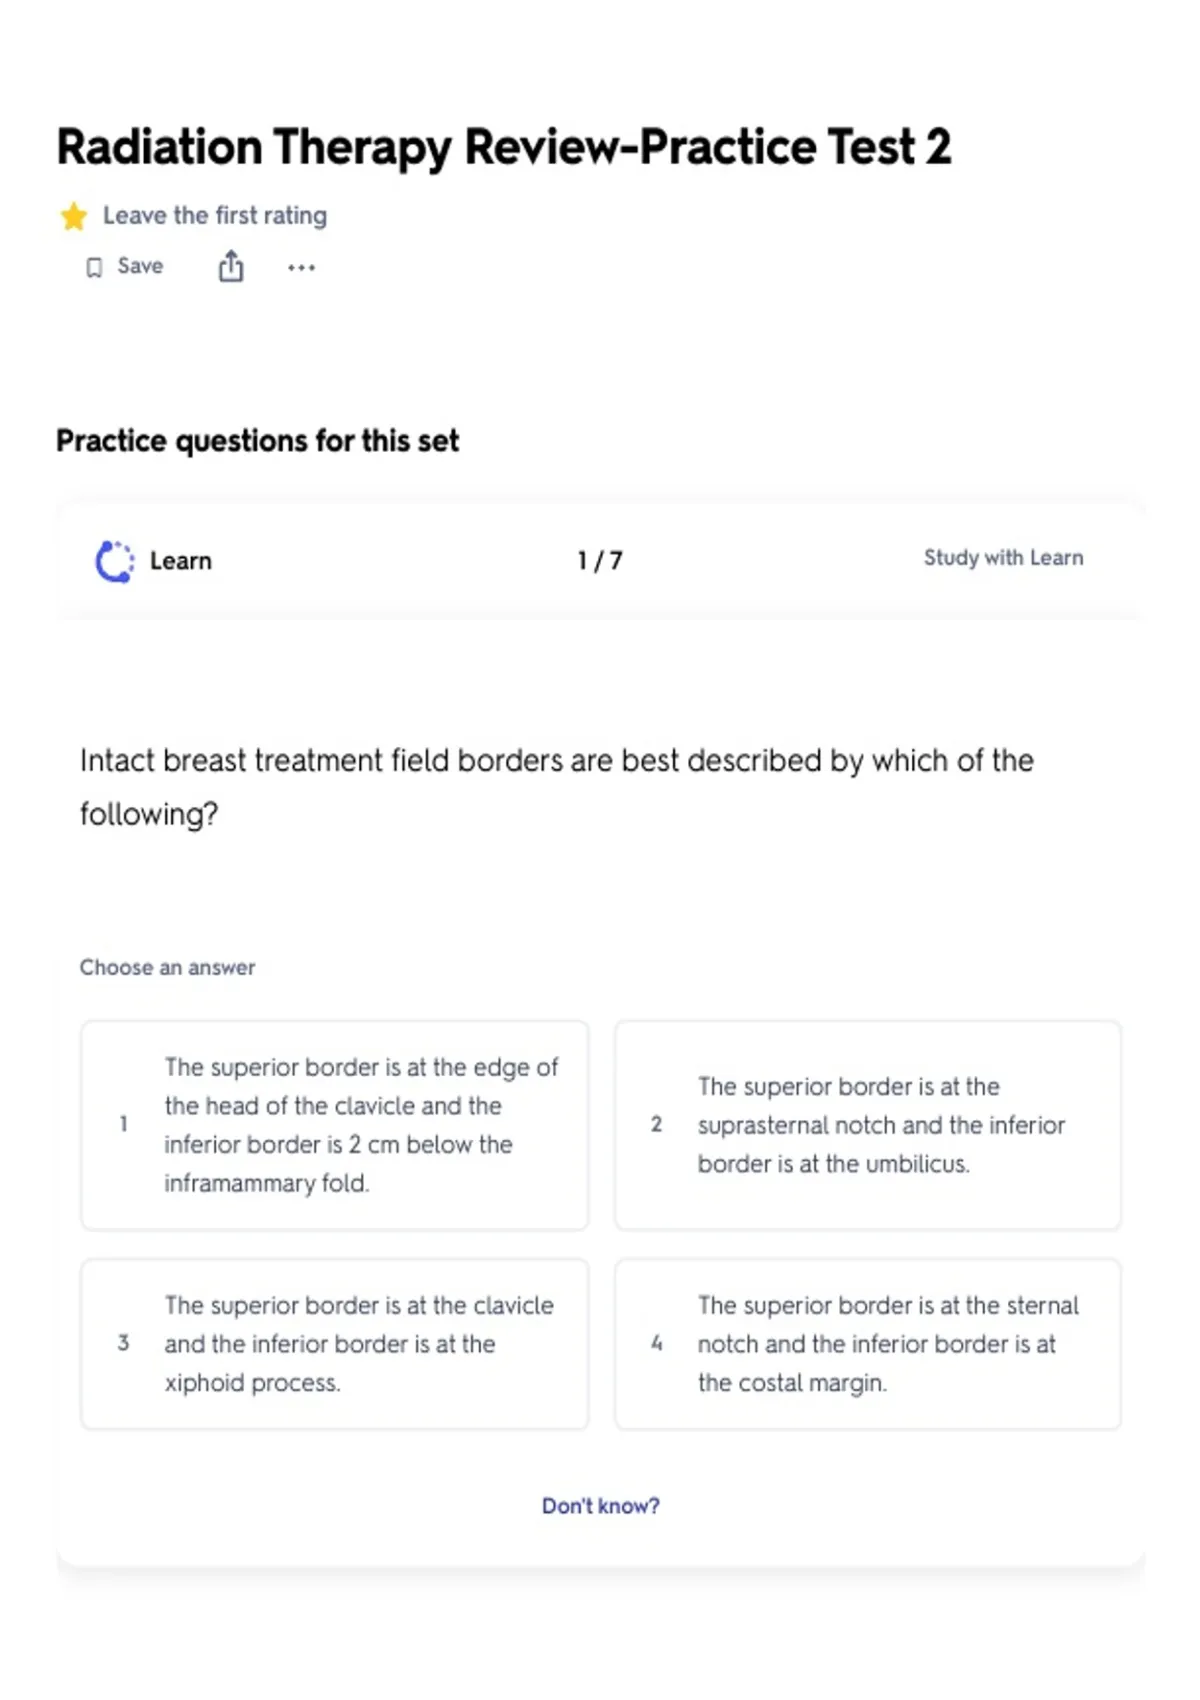Viewport: 1200px width, 1700px height.
Task: Click the number 4 badge on fourth answer
Action: coord(656,1343)
